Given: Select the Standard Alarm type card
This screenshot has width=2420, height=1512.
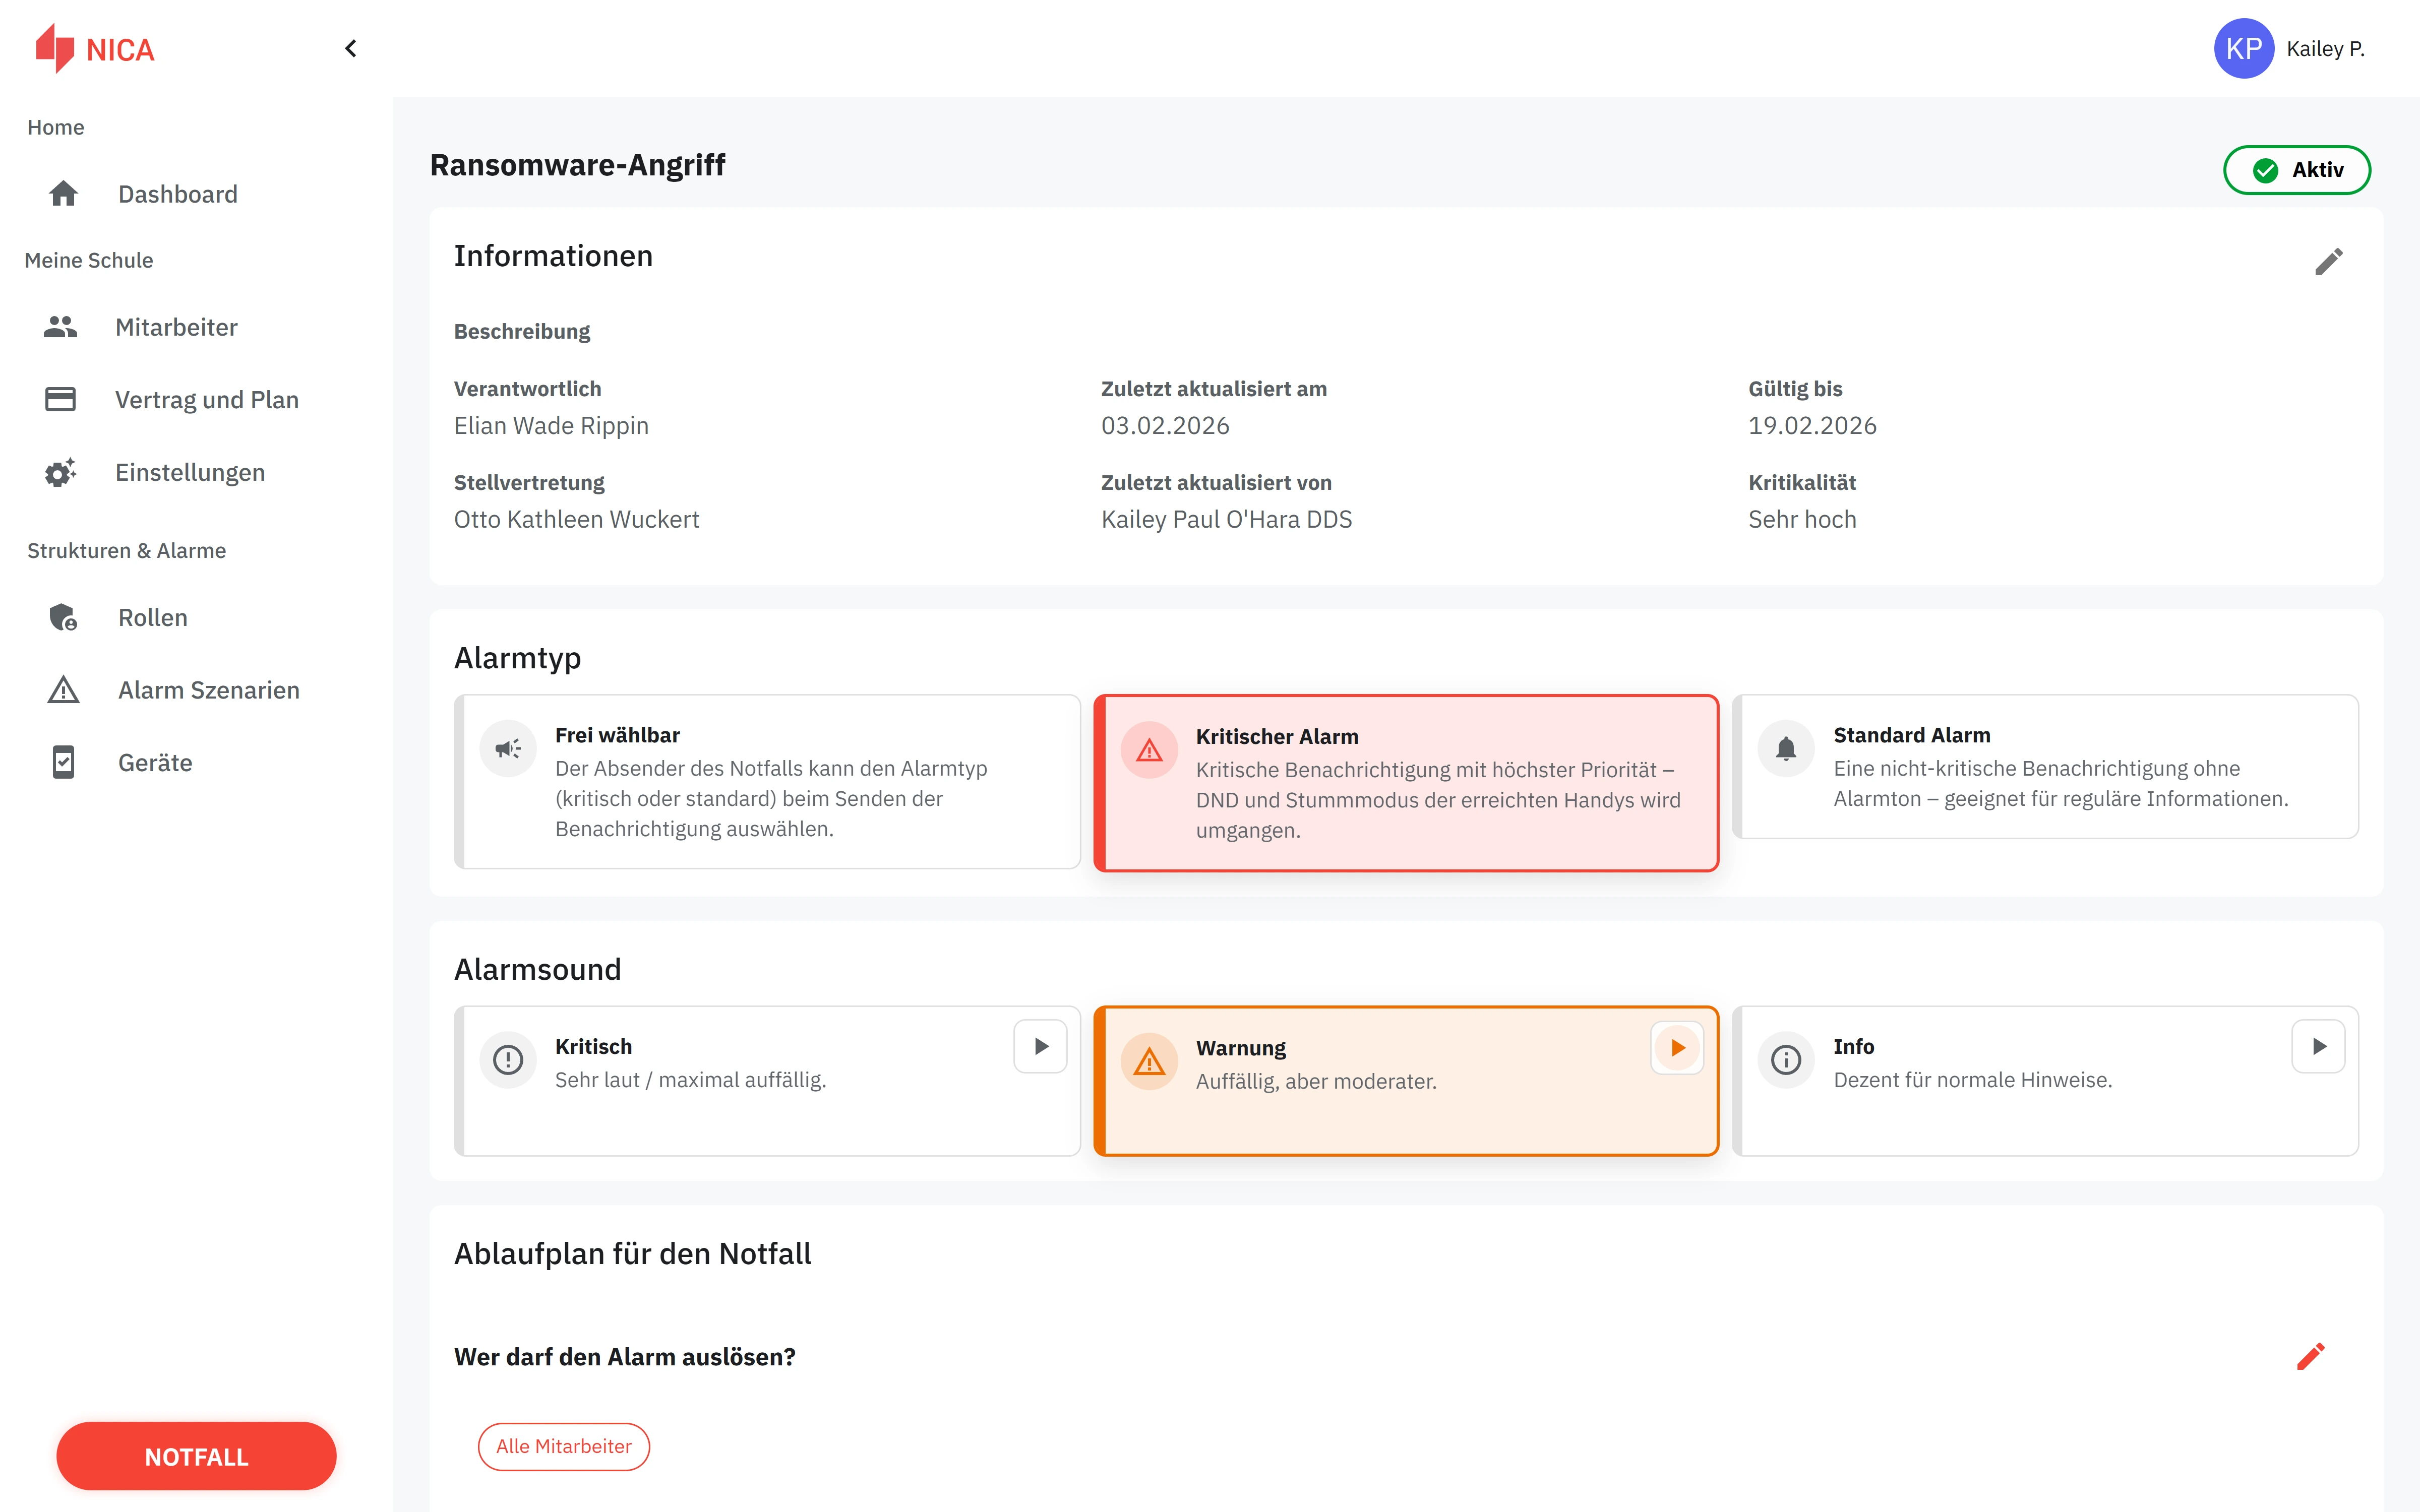Looking at the screenshot, I should 2045,767.
